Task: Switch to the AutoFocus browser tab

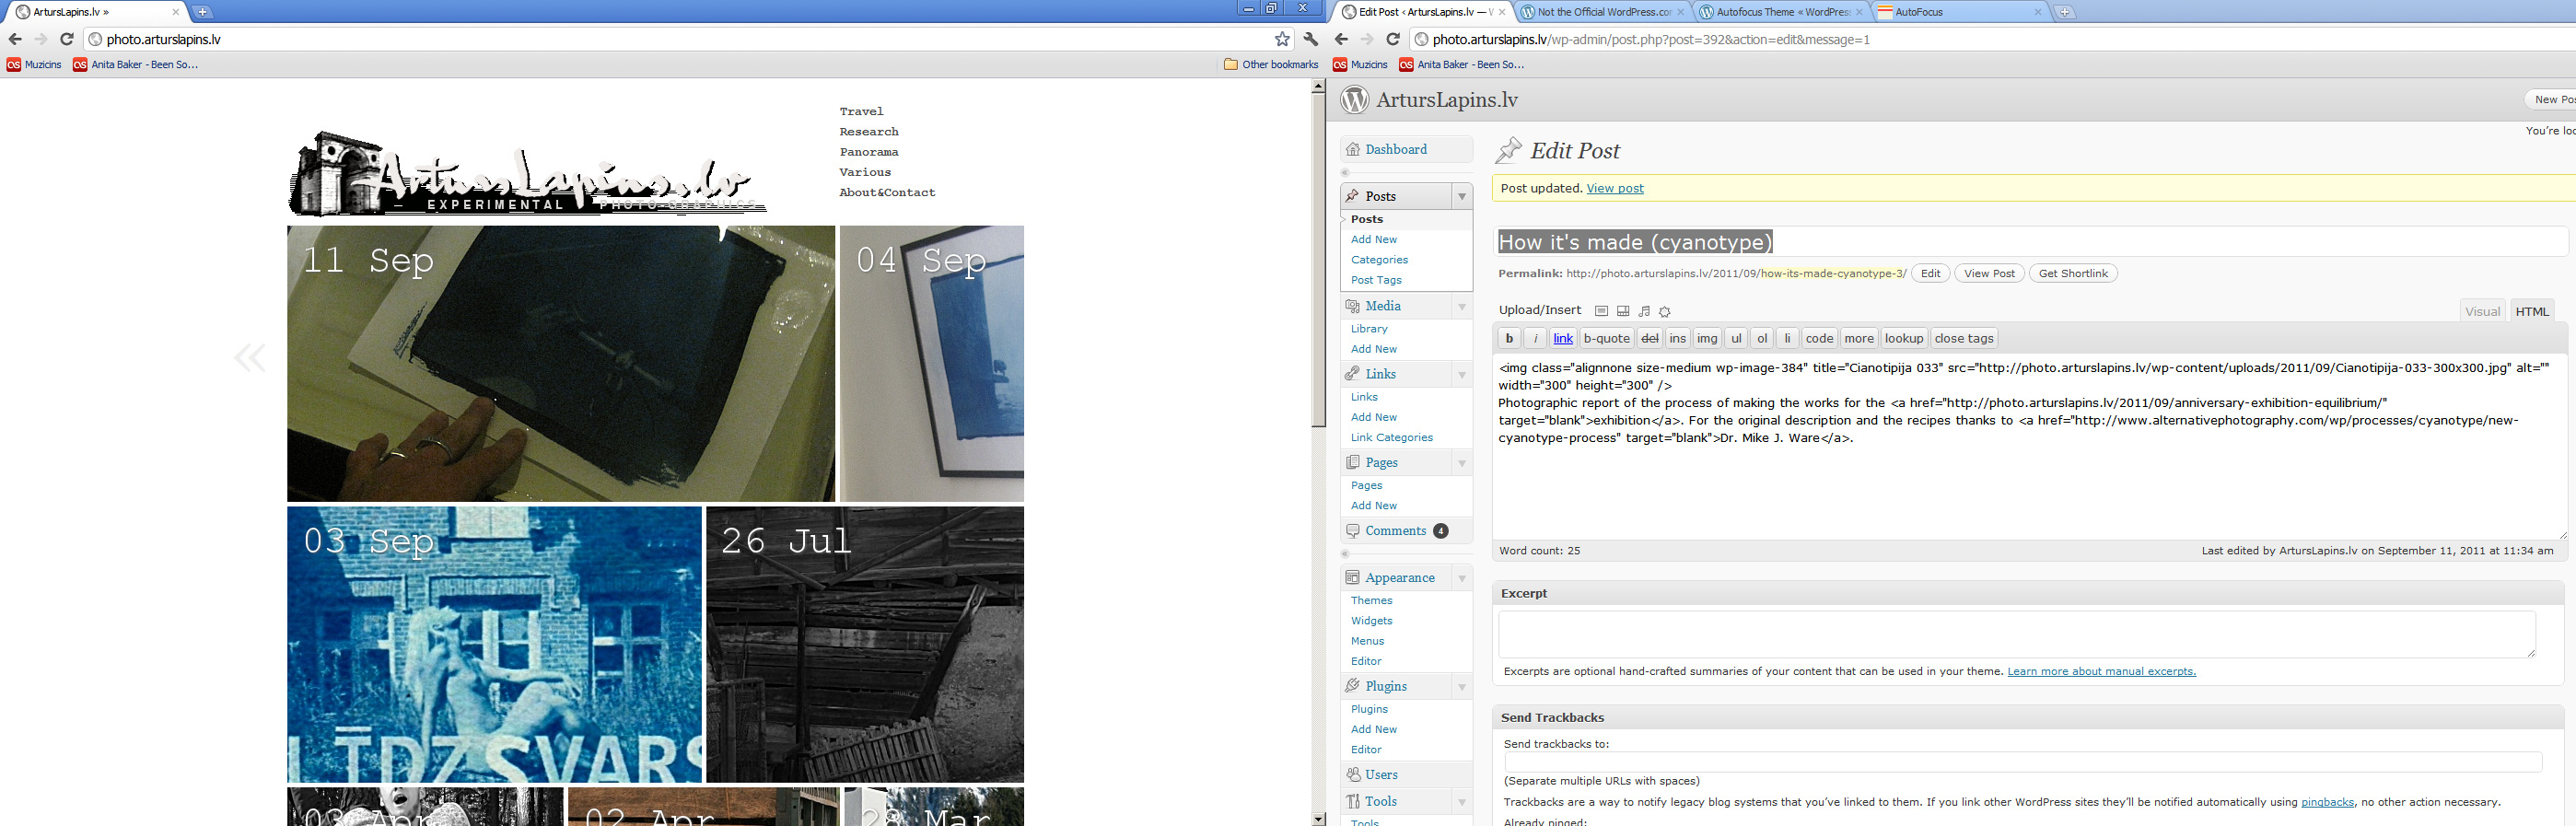Action: click(1957, 12)
